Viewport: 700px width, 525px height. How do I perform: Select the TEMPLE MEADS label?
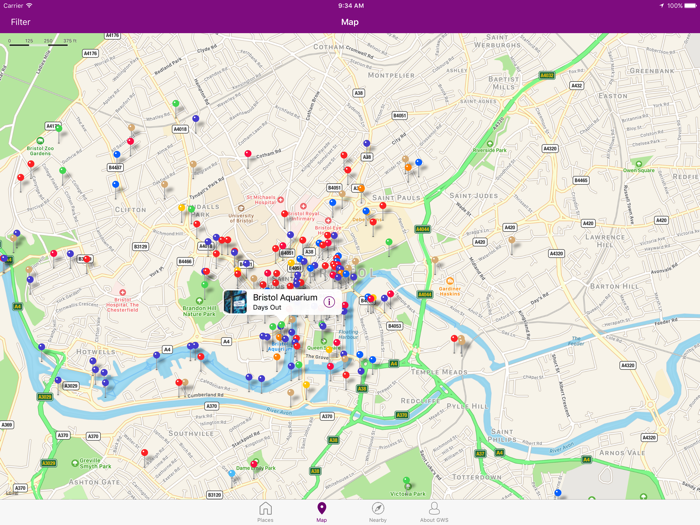[x=439, y=372]
